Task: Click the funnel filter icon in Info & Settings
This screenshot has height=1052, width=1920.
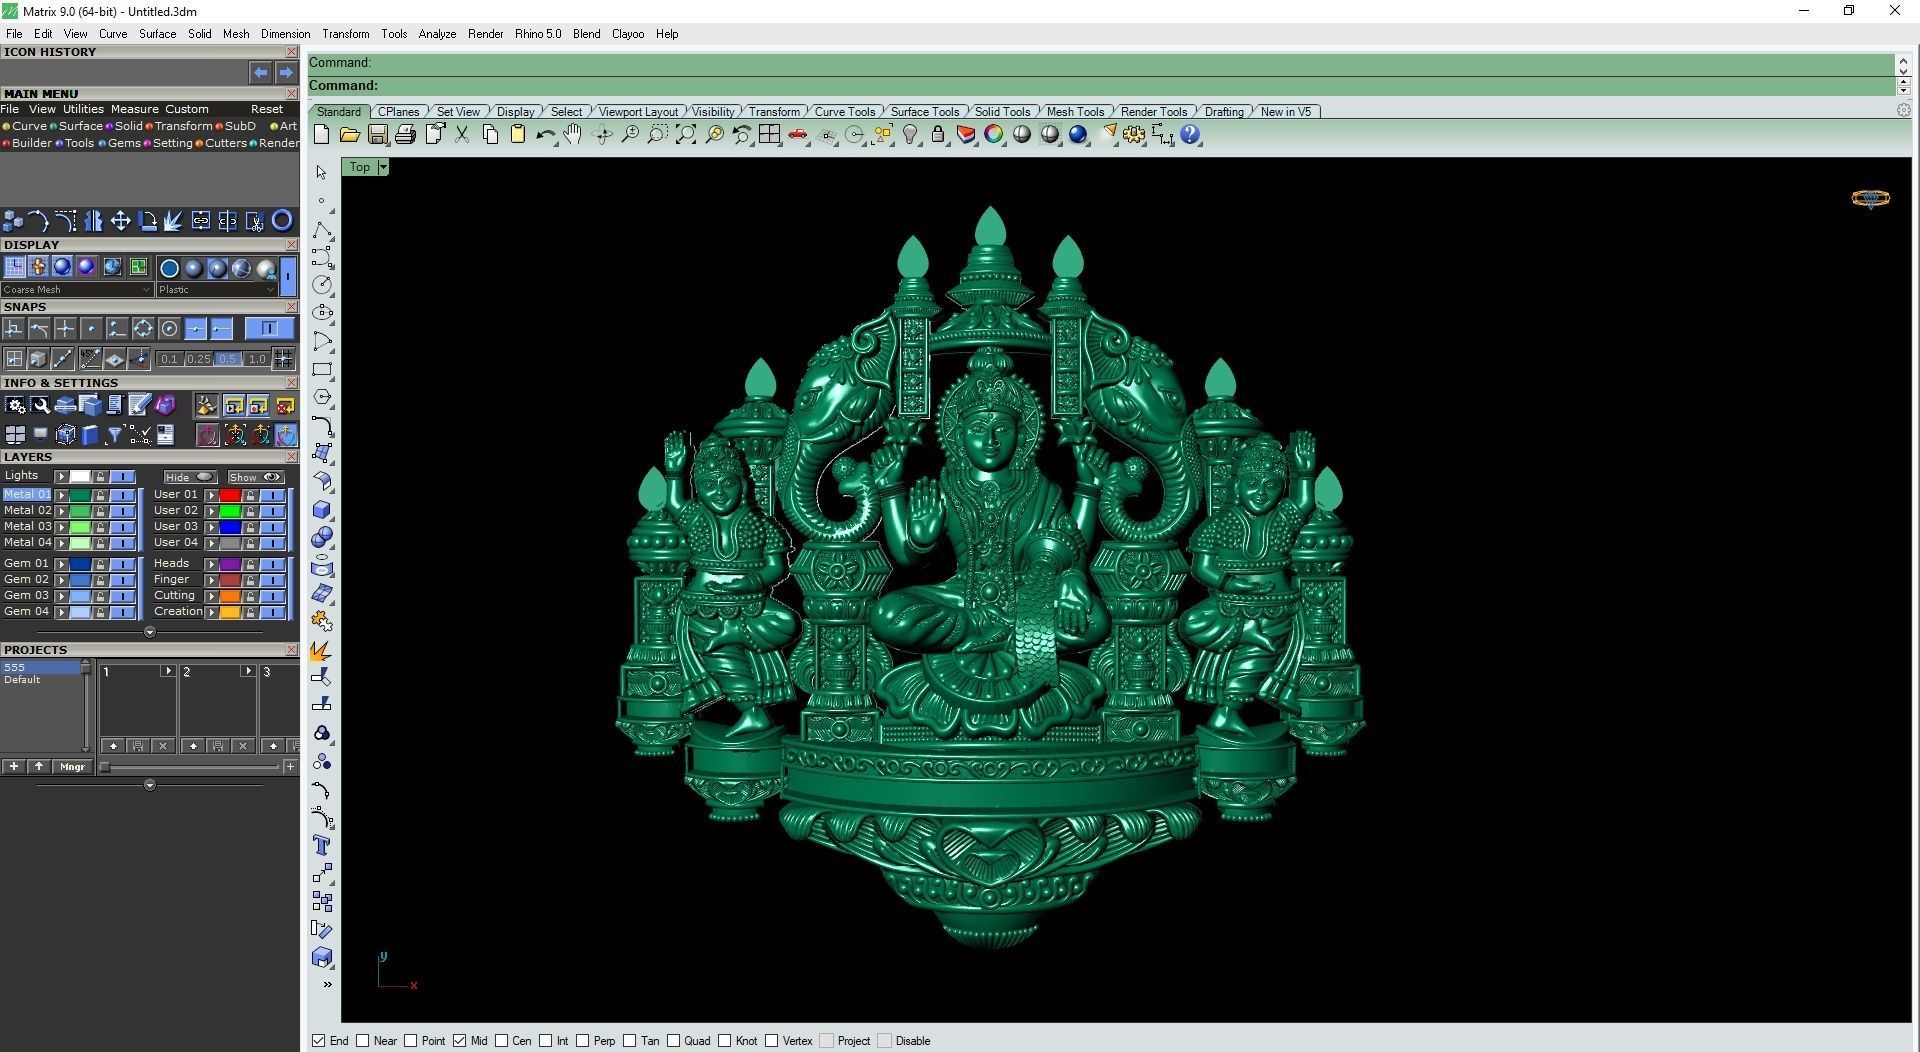Action: coord(114,435)
